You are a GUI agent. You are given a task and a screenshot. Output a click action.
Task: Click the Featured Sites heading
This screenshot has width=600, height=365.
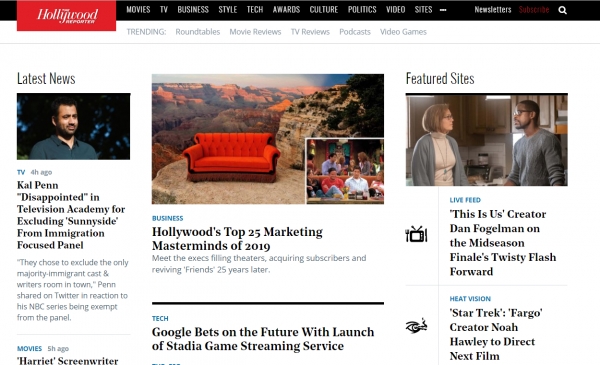tap(440, 78)
